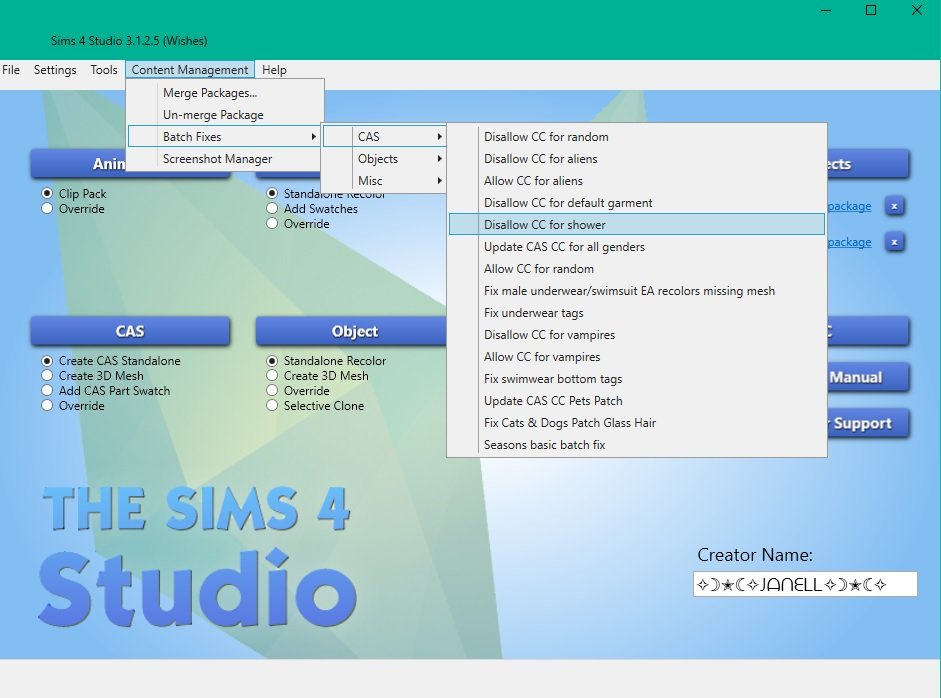Select Override radio under Object button
This screenshot has width=941, height=698.
[272, 391]
